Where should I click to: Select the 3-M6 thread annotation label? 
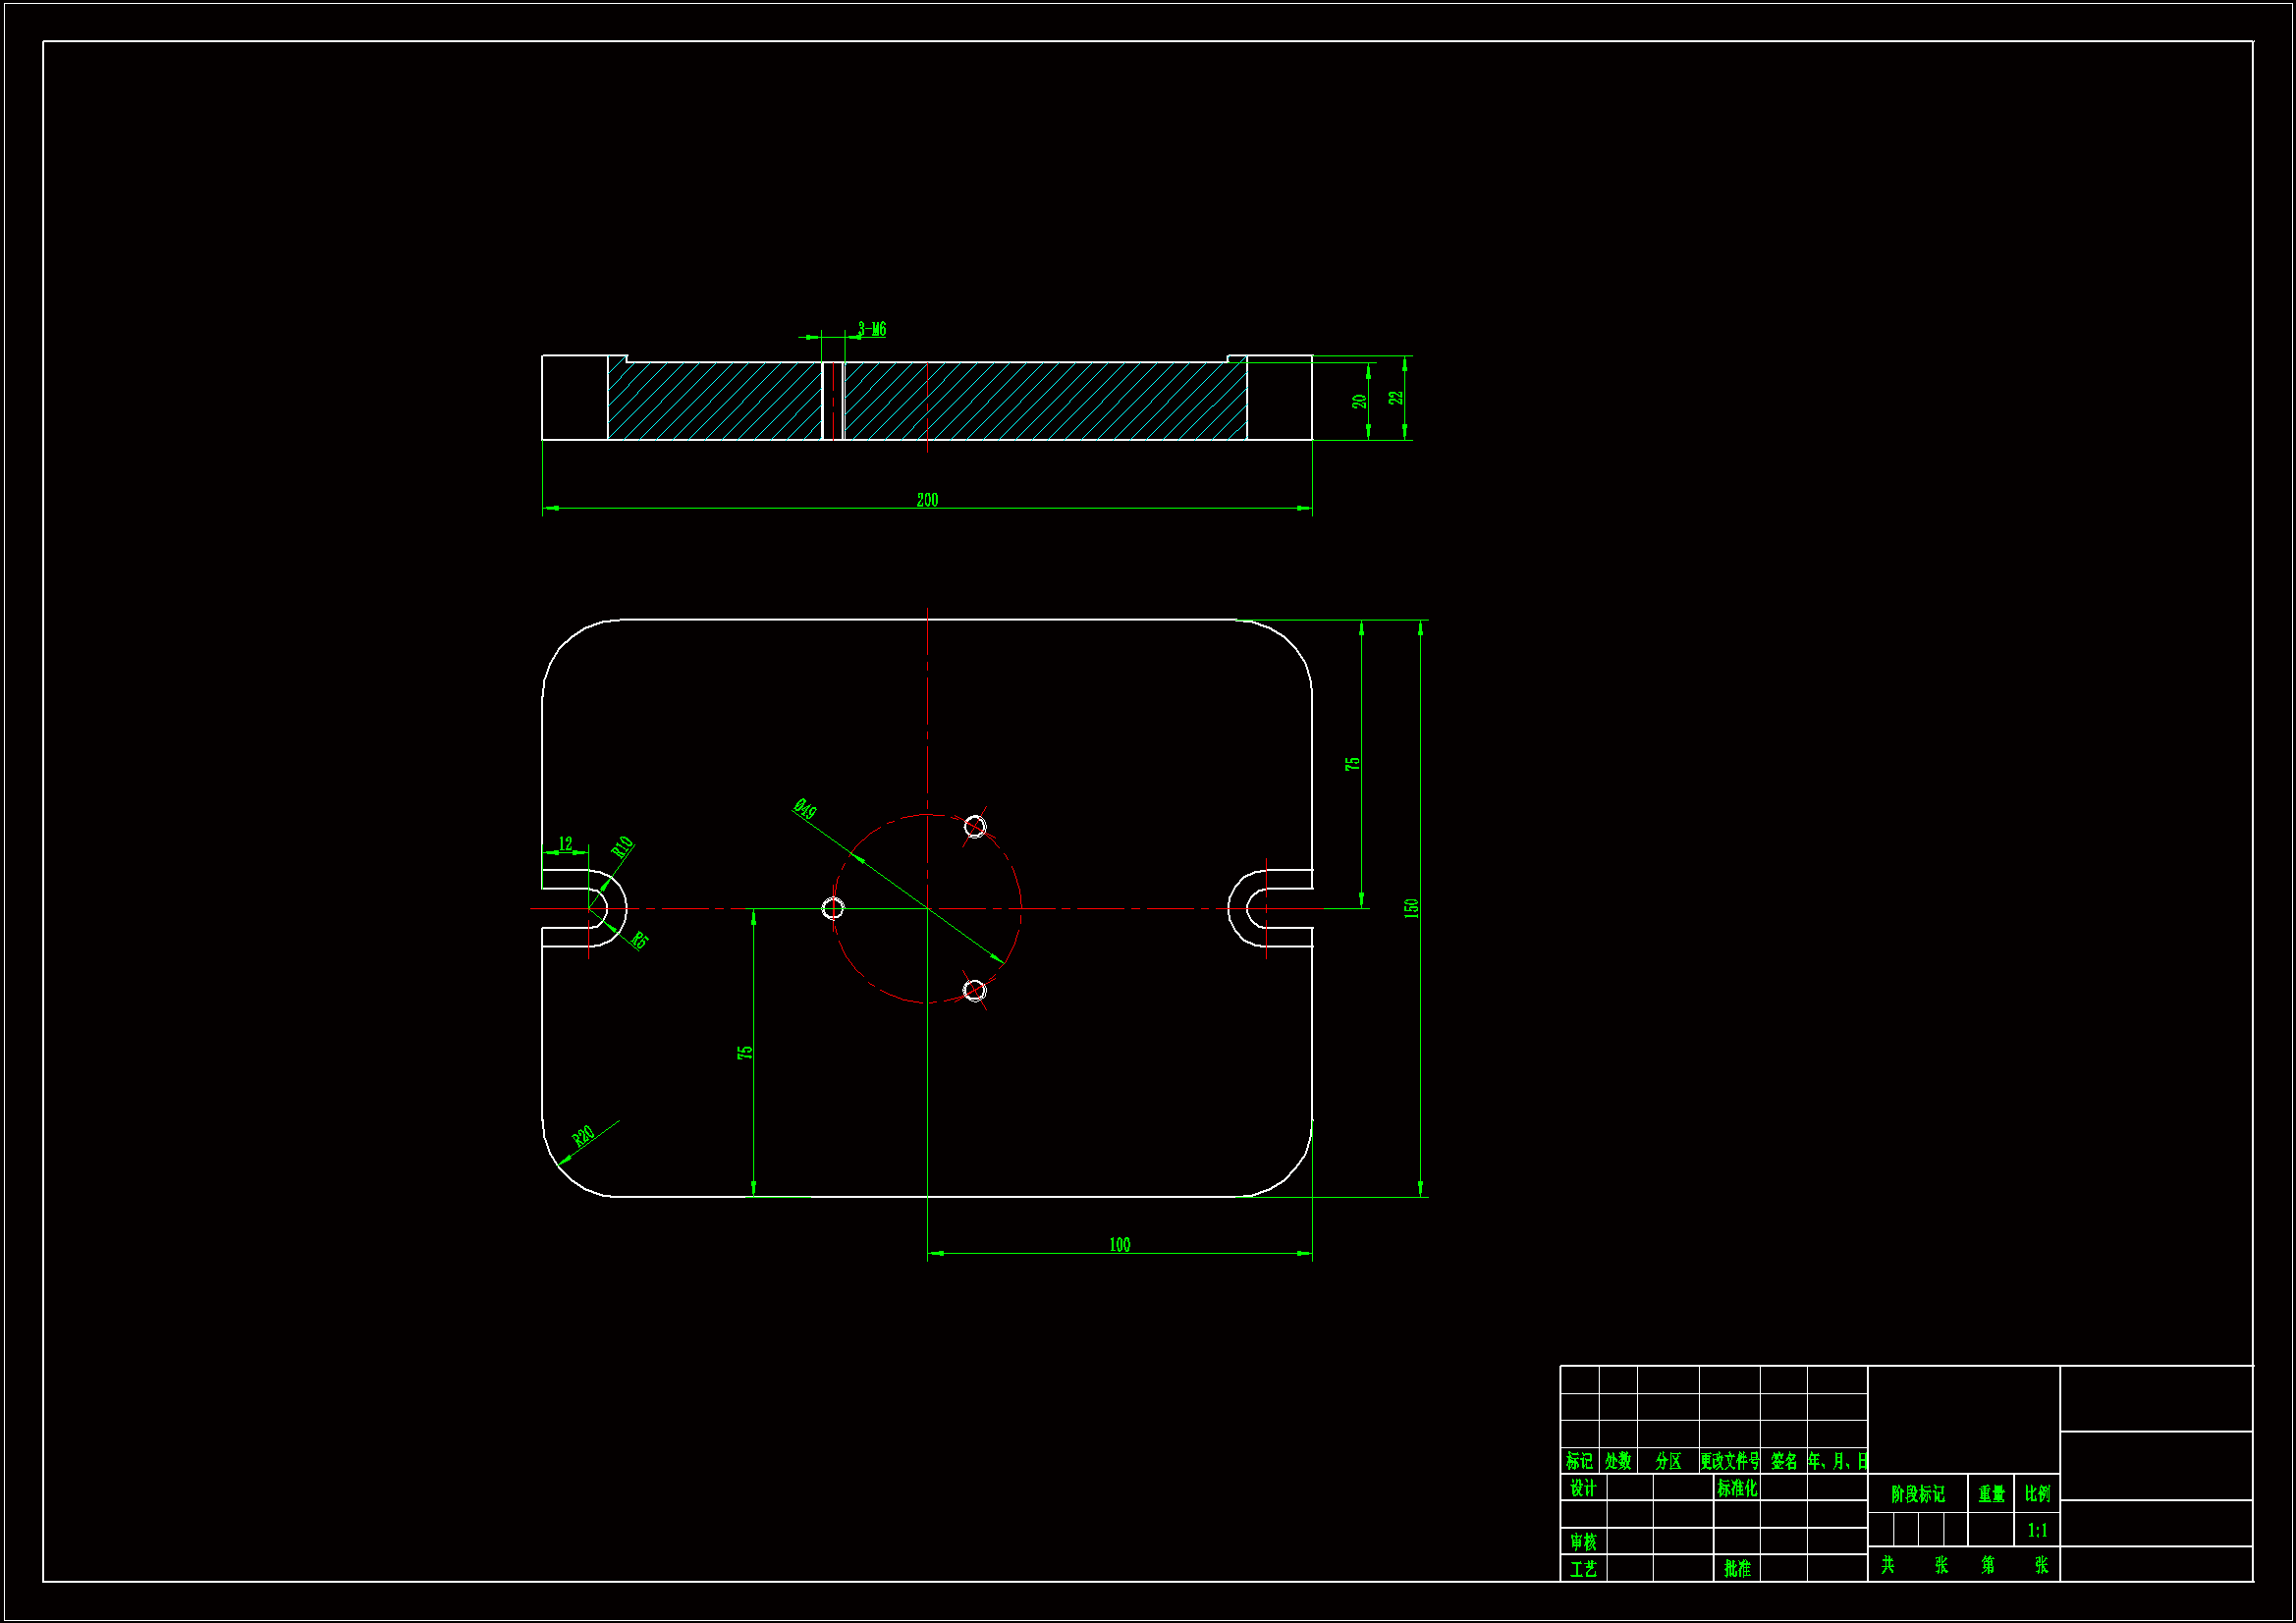point(871,329)
